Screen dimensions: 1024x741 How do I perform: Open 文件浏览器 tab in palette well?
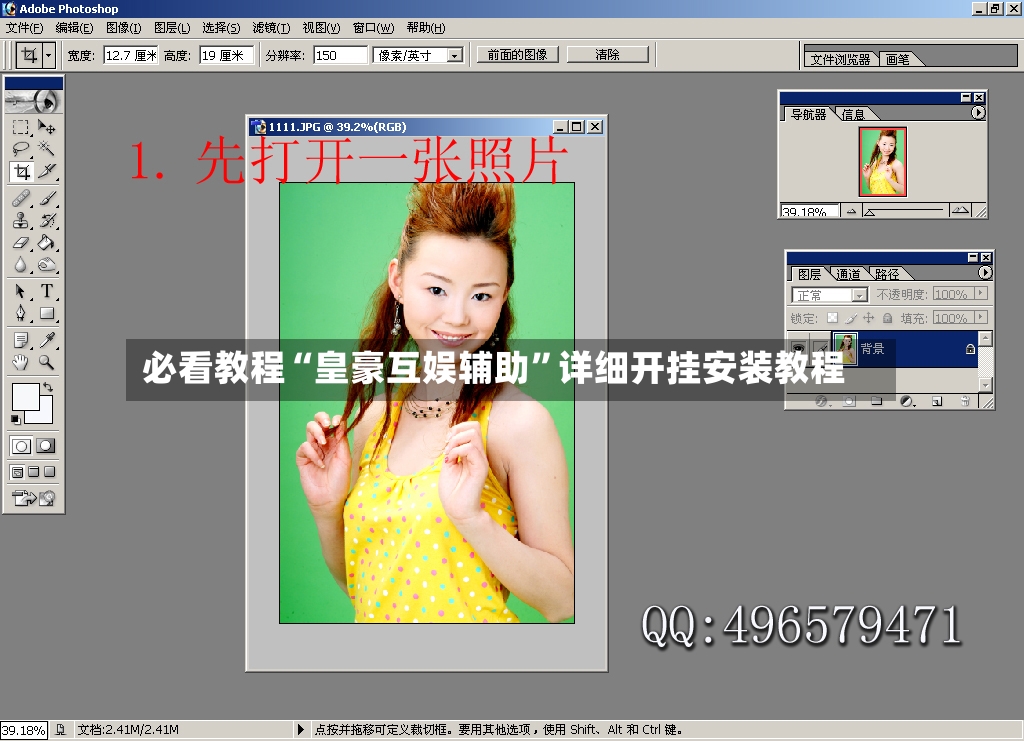point(840,59)
